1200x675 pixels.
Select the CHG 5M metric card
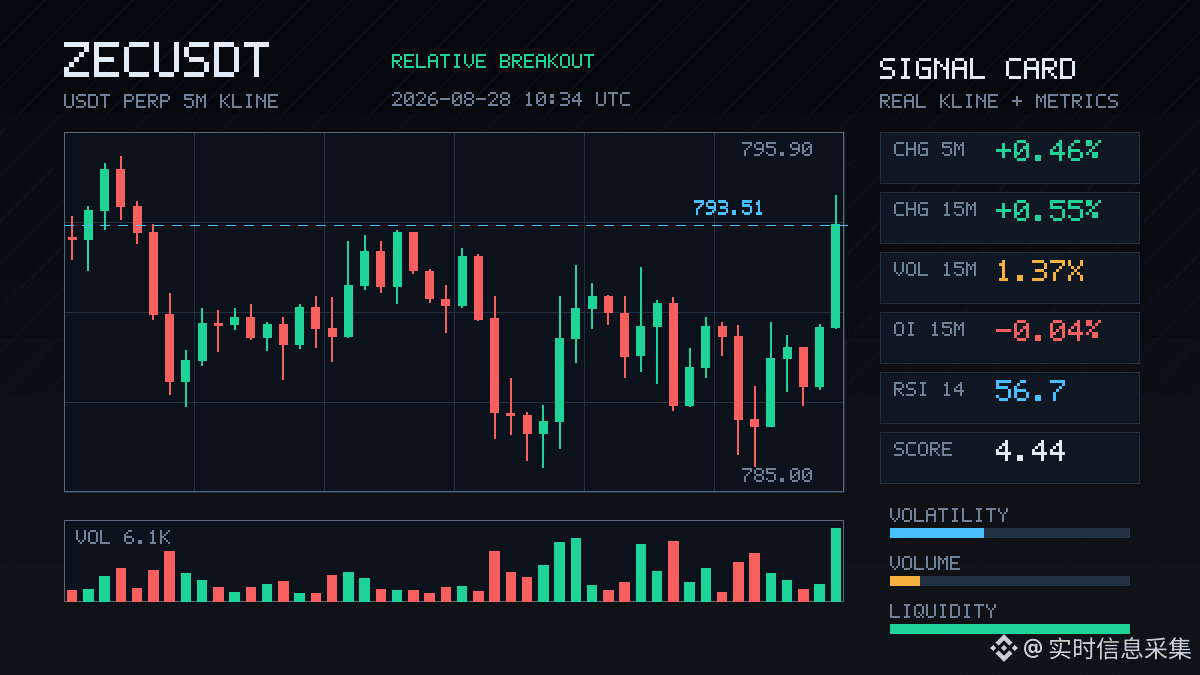click(x=1009, y=158)
